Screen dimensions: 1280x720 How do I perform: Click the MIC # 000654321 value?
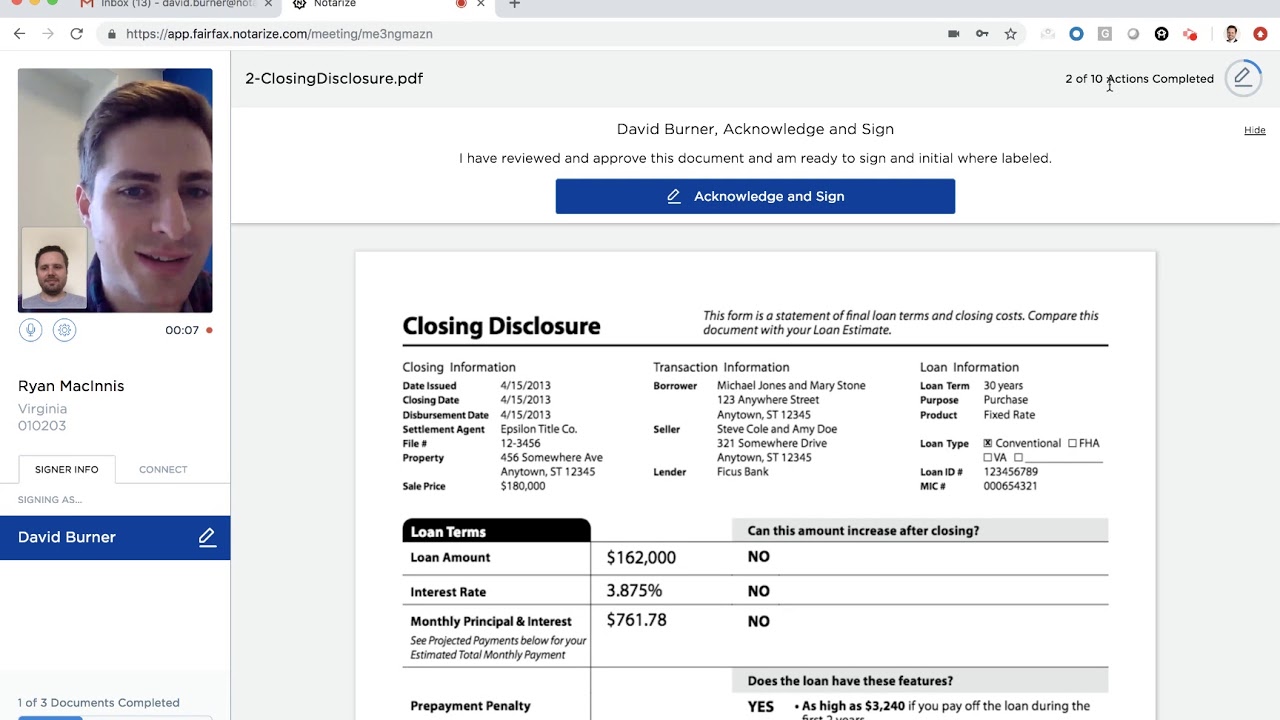(1010, 486)
